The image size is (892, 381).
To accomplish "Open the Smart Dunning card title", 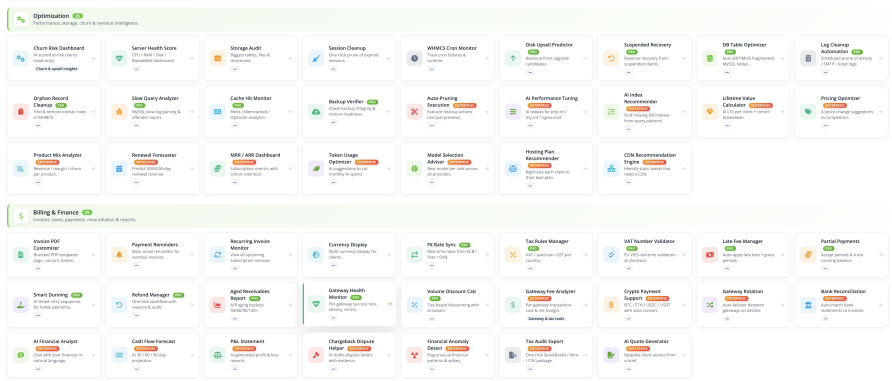I will click(51, 295).
